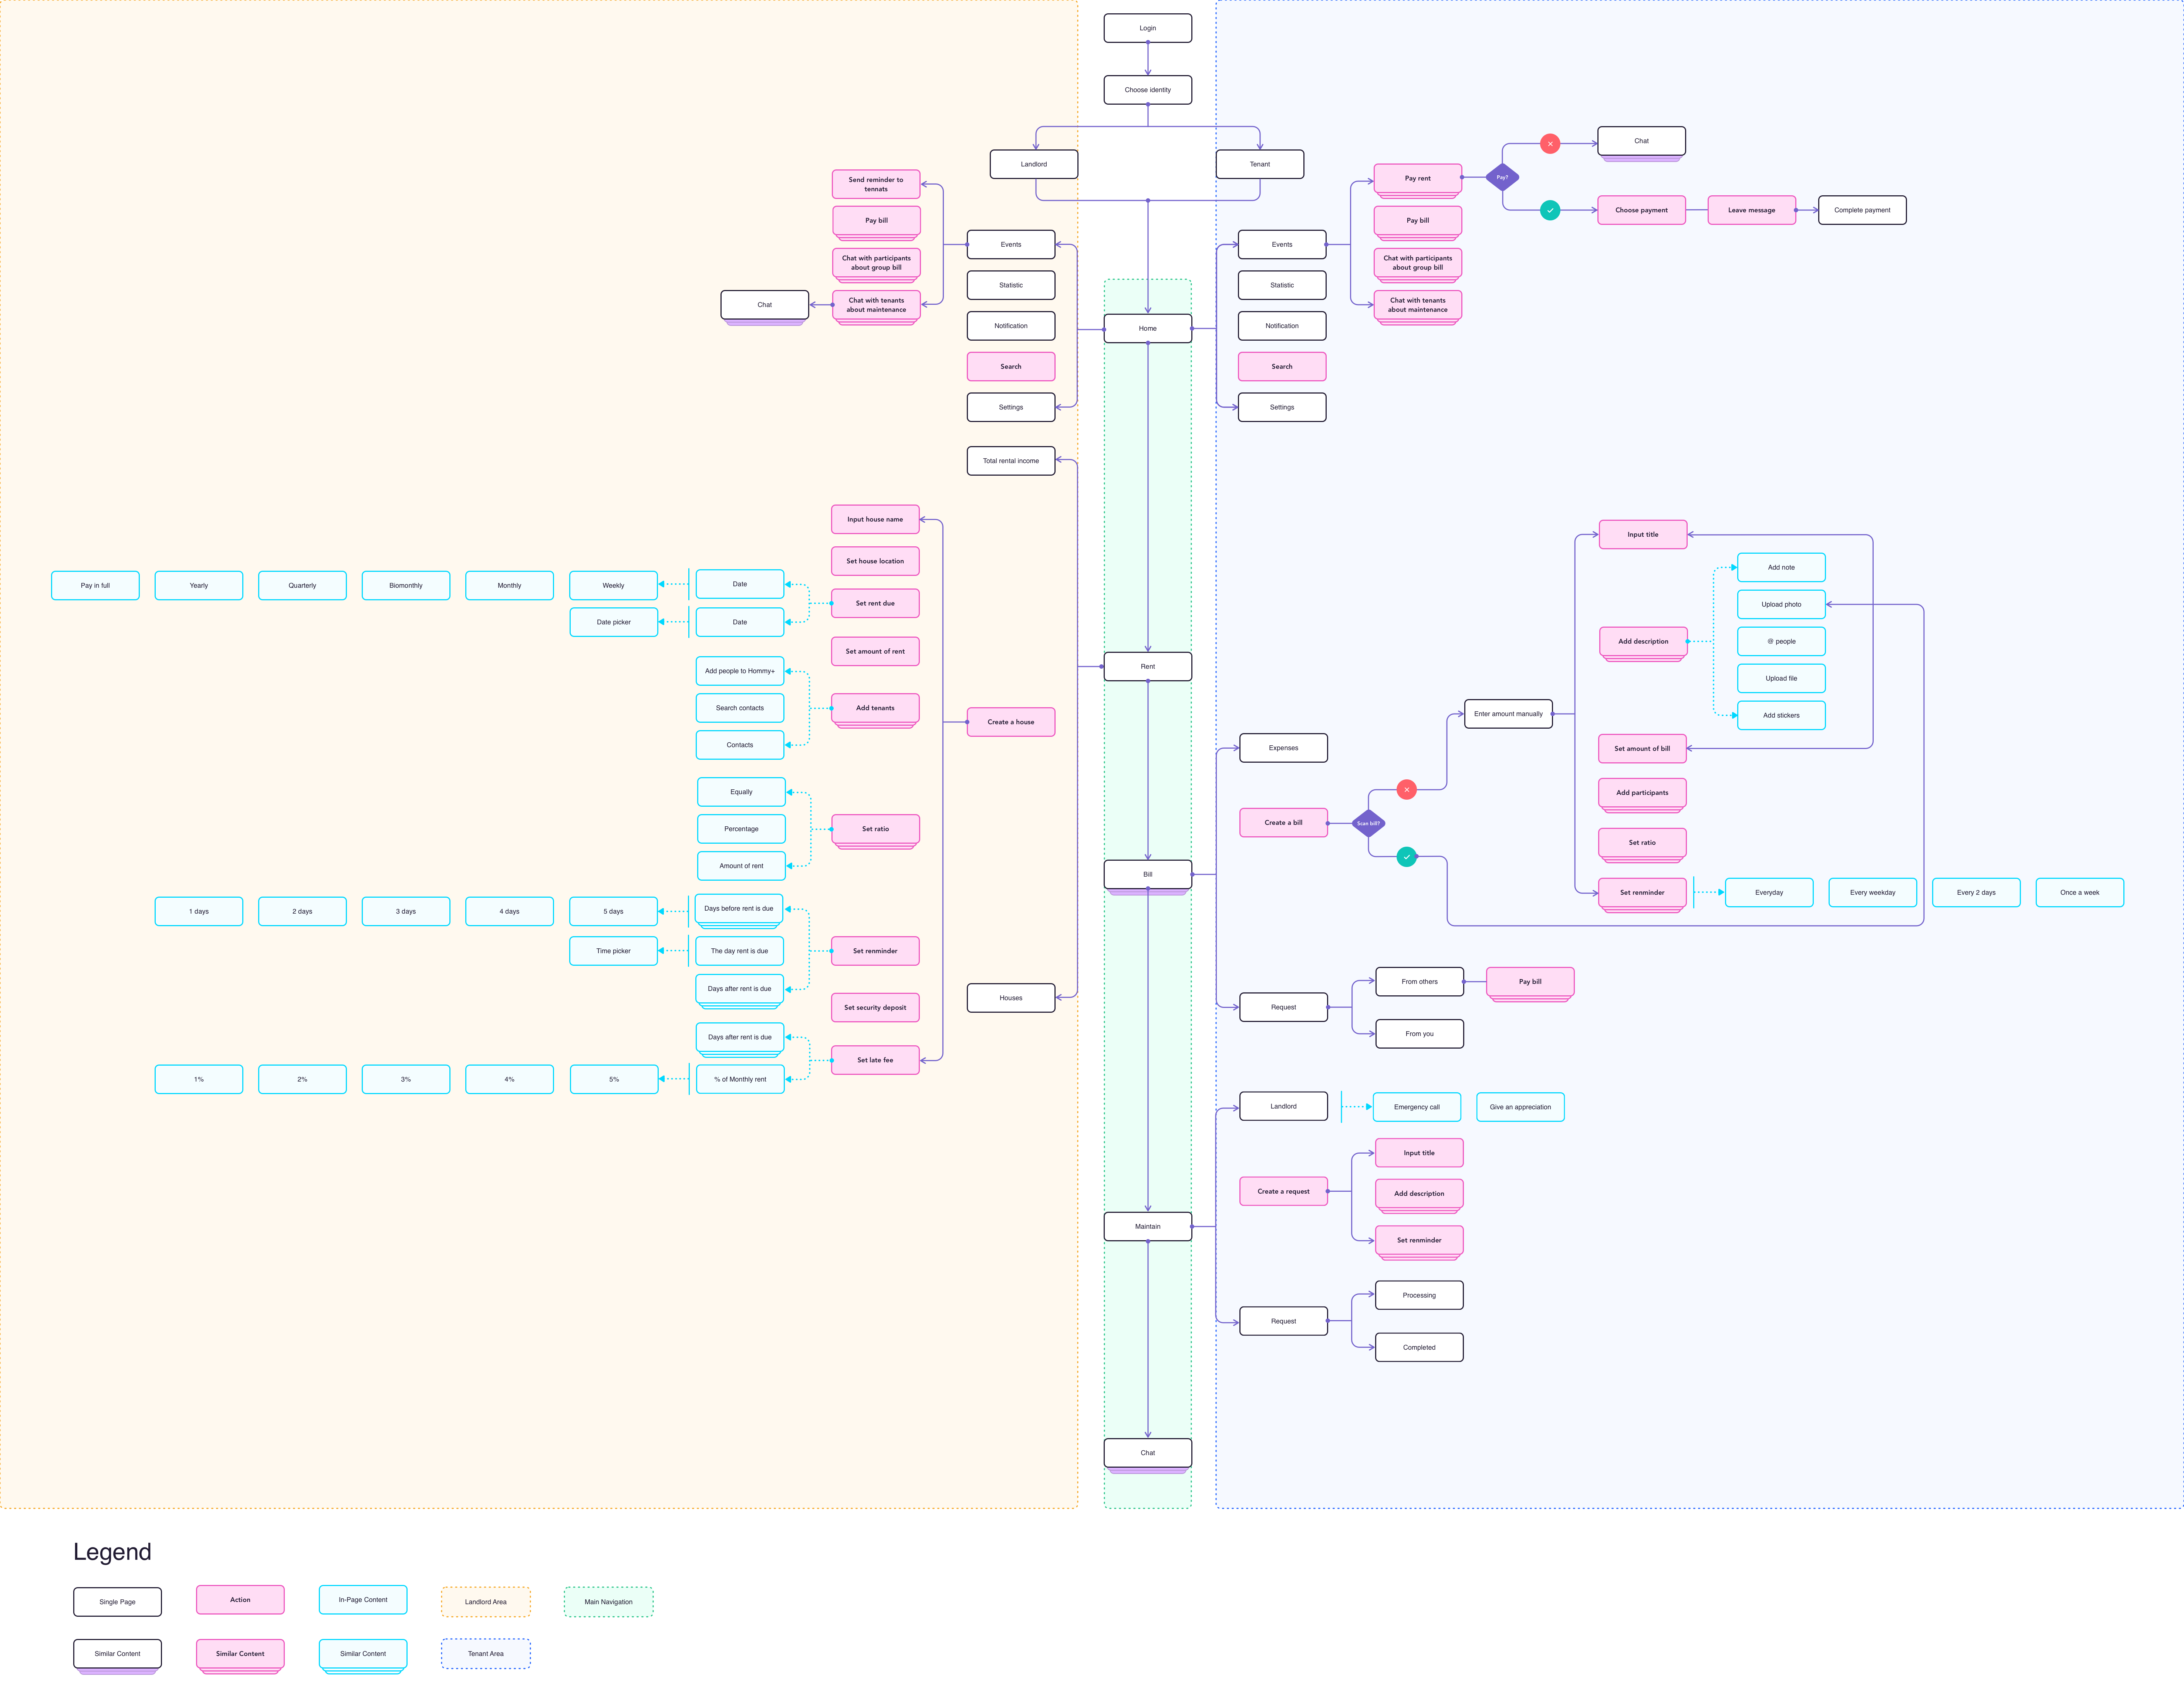The height and width of the screenshot is (1707, 2184).
Task: Click the green checkmark beside Pay? diamond
Action: click(x=1550, y=210)
